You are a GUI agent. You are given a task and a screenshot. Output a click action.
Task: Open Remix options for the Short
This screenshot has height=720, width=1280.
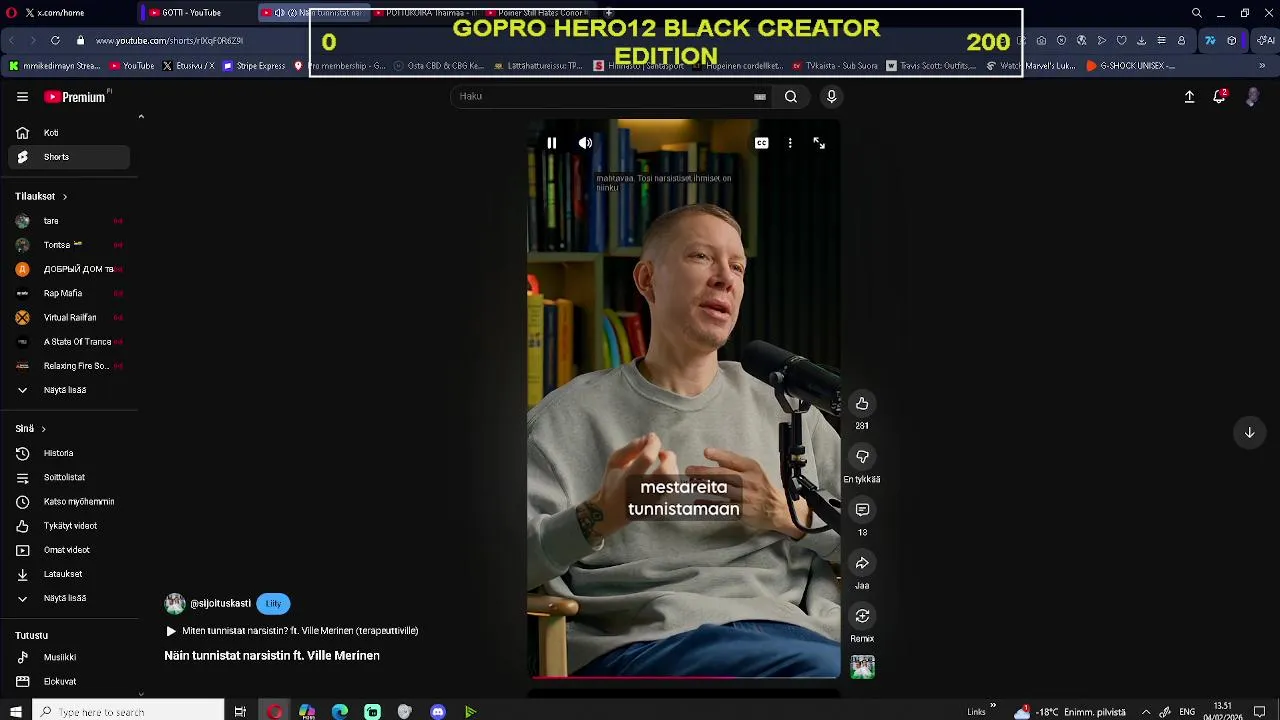(x=862, y=616)
